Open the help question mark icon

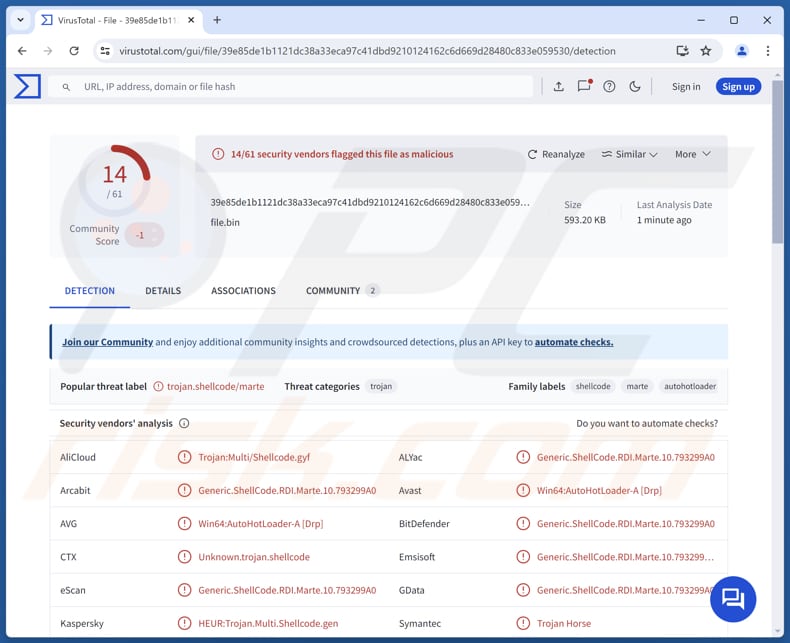click(609, 87)
